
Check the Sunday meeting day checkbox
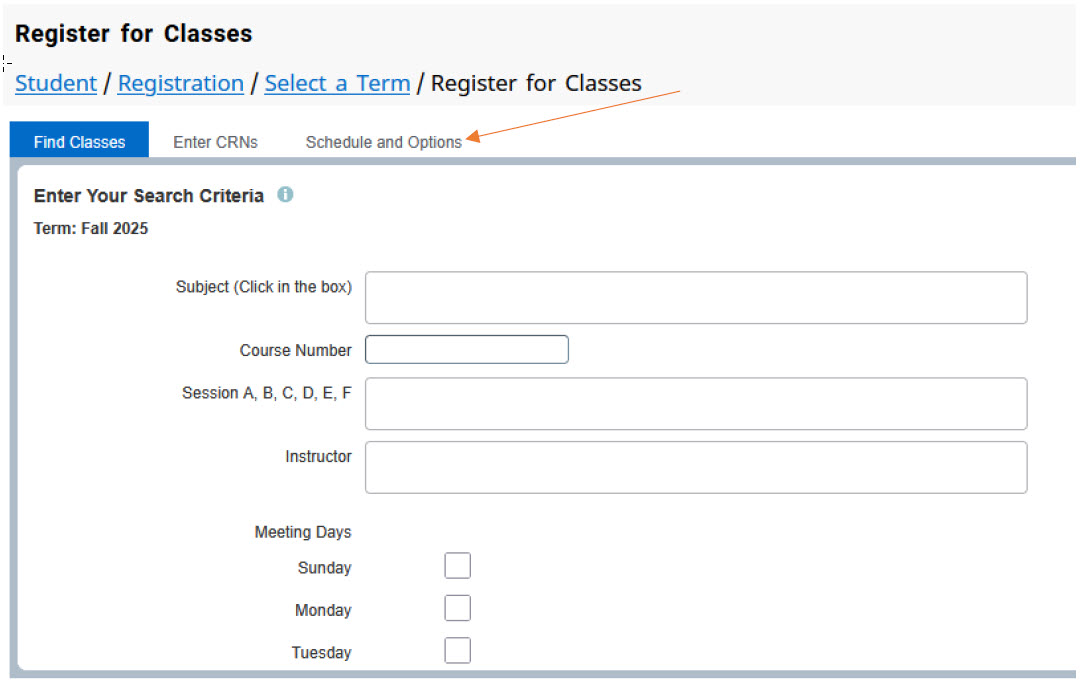tap(457, 565)
